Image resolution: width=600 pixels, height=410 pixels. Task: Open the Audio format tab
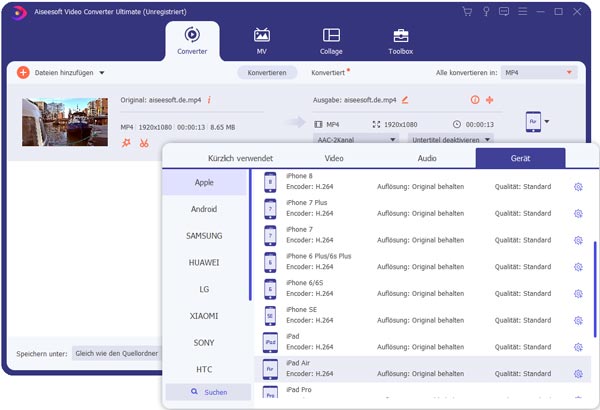(x=427, y=158)
